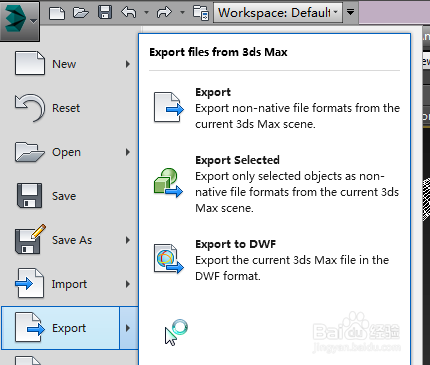The width and height of the screenshot is (430, 365).
Task: Click the Undo arrow in toolbar
Action: coord(129,12)
